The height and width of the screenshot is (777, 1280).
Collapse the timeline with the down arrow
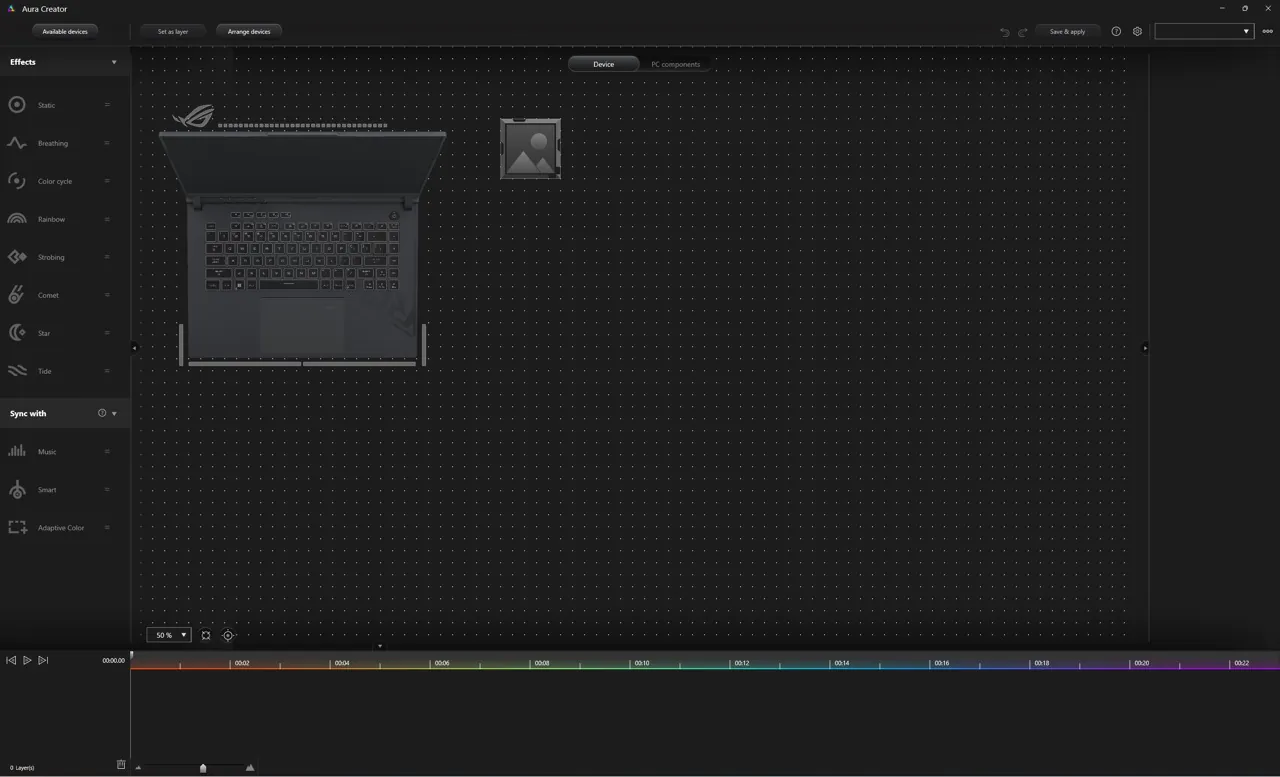(x=379, y=646)
